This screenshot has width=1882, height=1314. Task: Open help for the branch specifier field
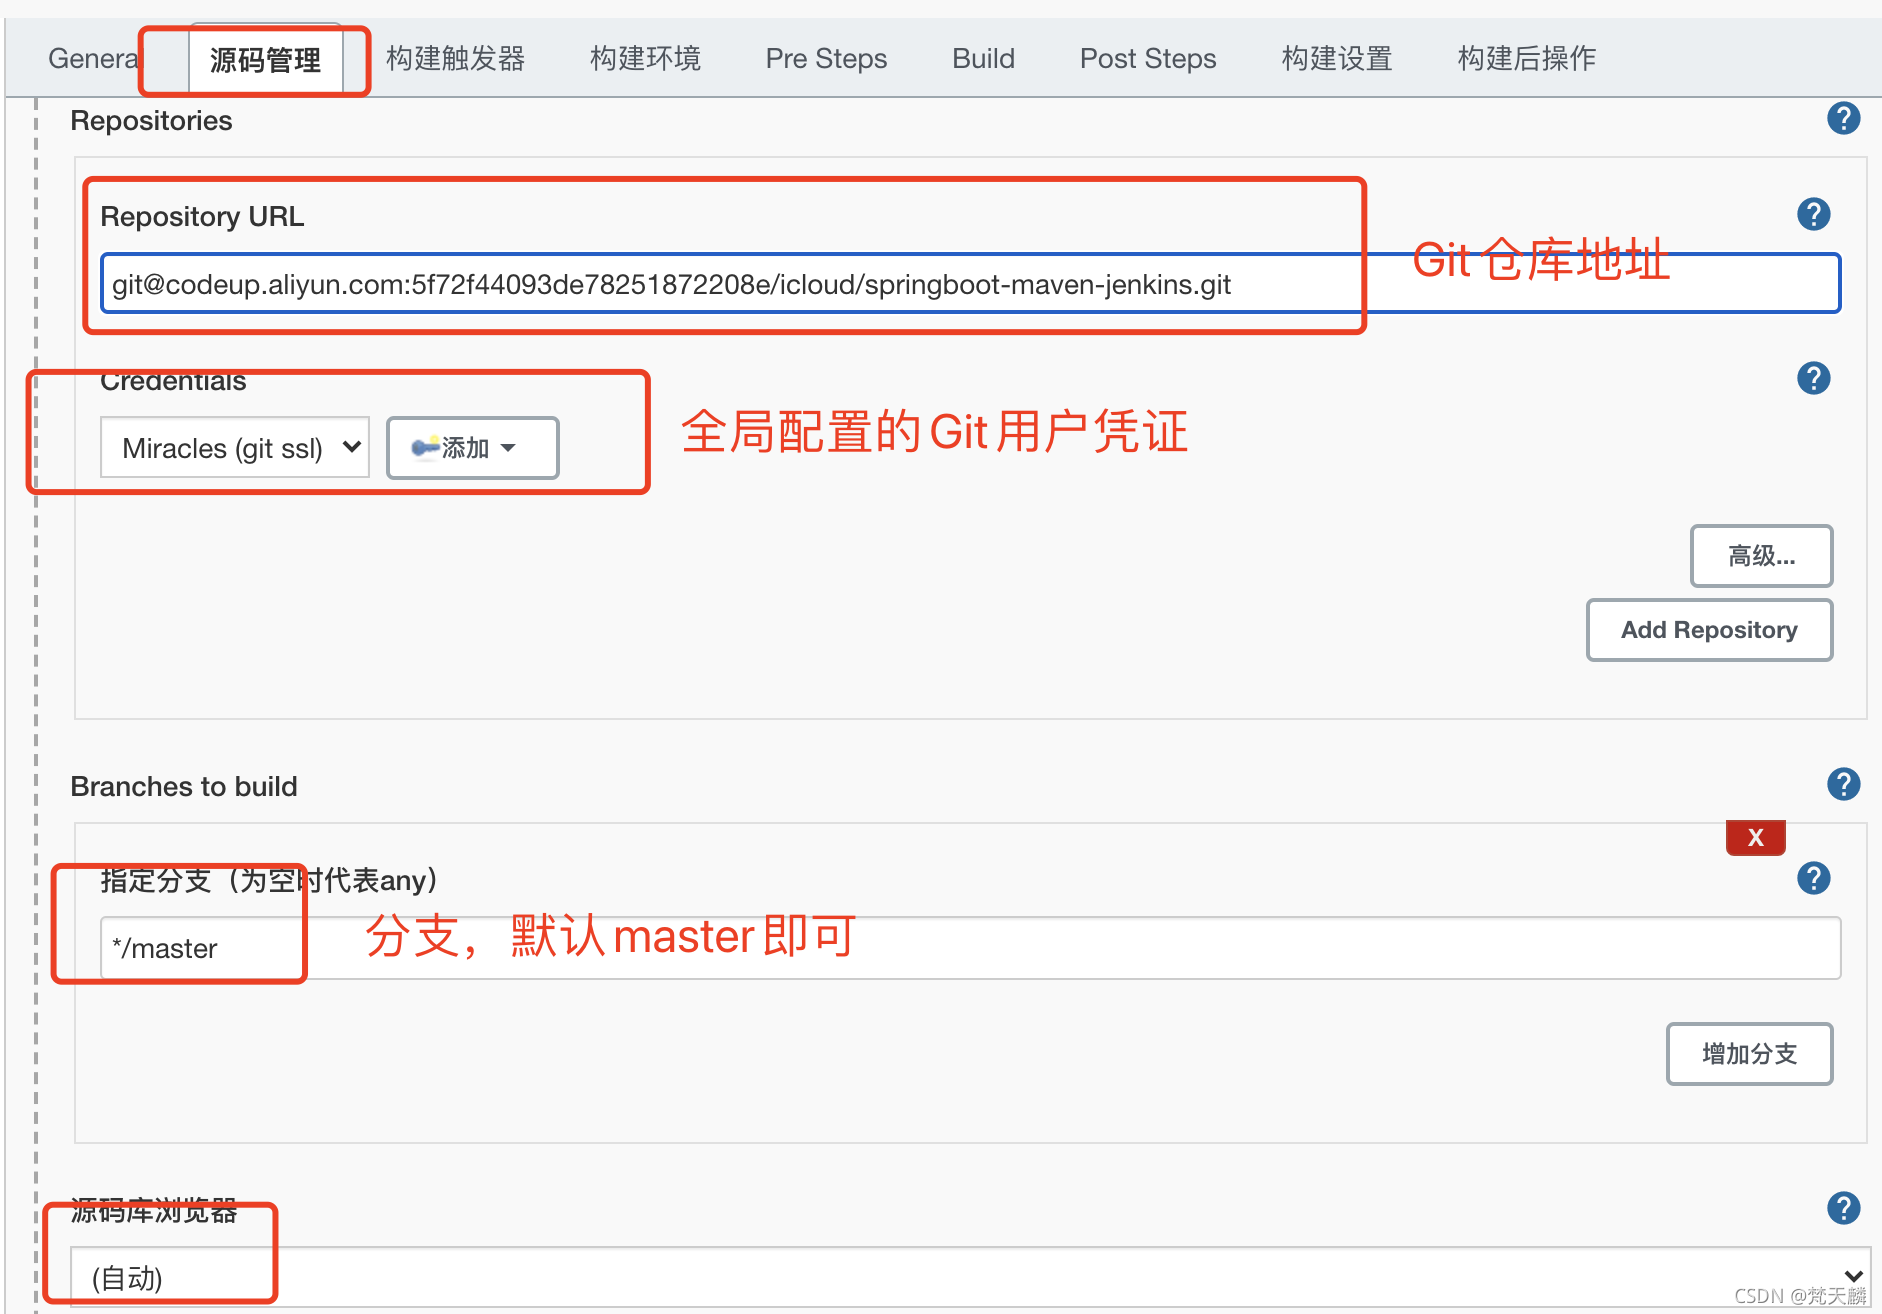point(1813,878)
